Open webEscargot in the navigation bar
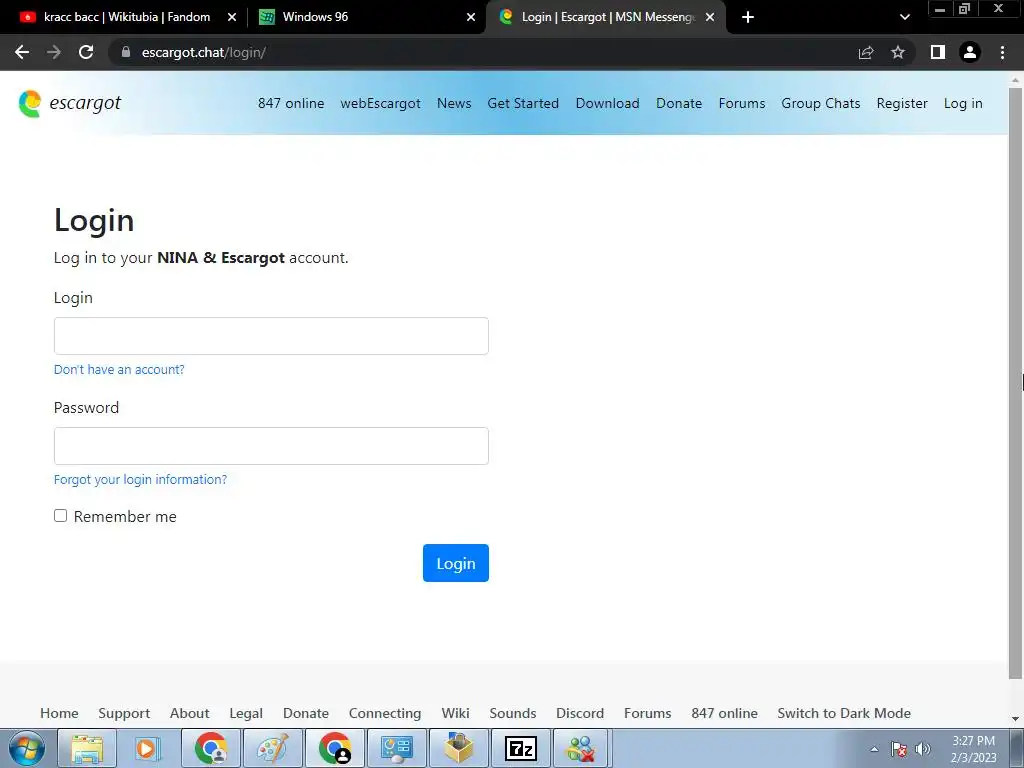Viewport: 1024px width, 768px height. coord(380,103)
